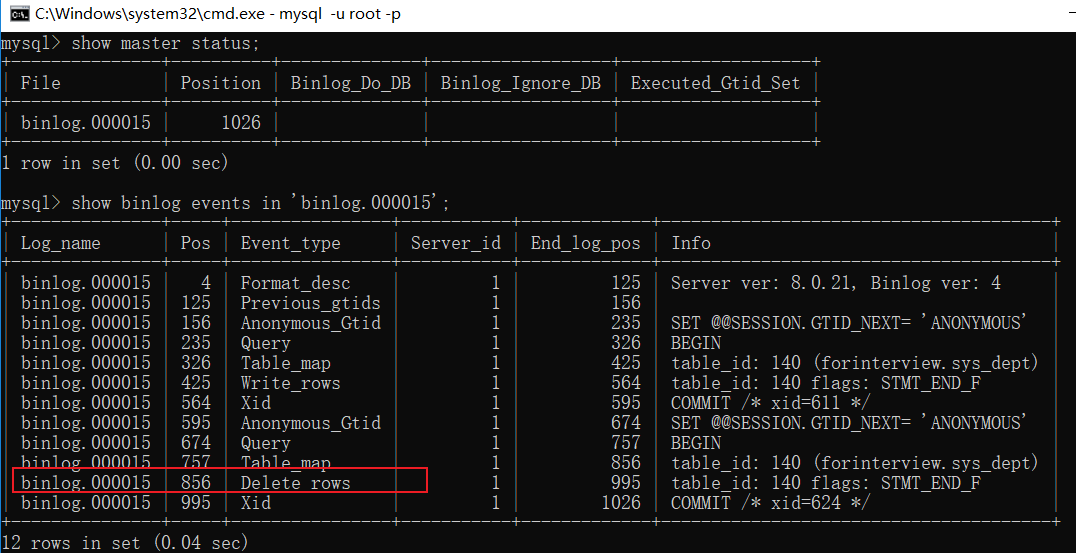Select the window title 'cmd.exe - mysql -u root -p'
The image size is (1076, 553).
pyautogui.click(x=217, y=14)
